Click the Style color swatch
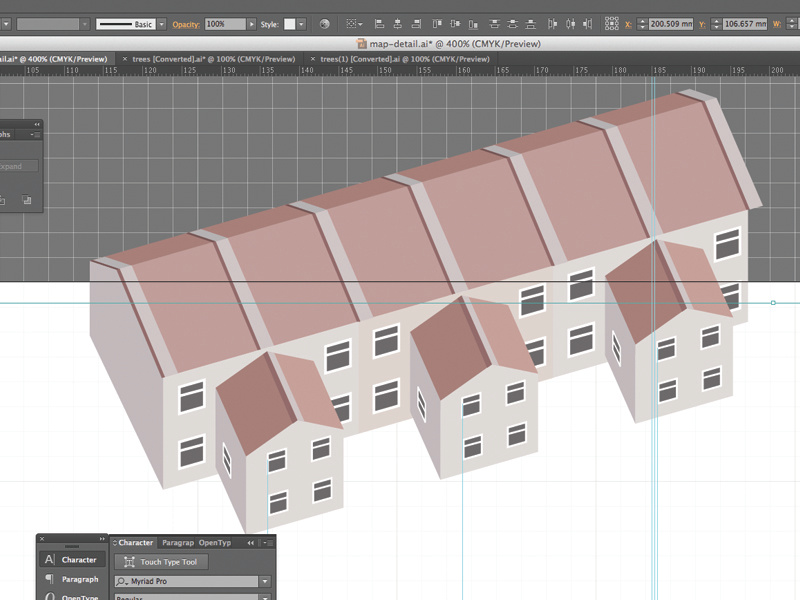800x600 pixels. tap(290, 23)
